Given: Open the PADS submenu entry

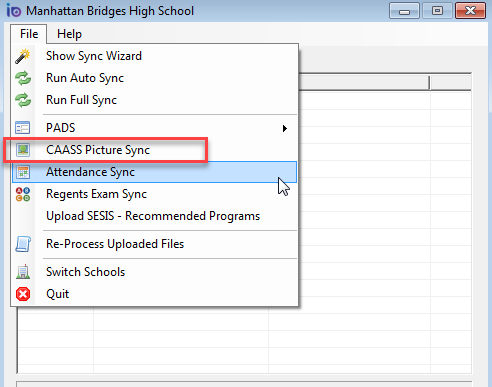Looking at the screenshot, I should 154,128.
